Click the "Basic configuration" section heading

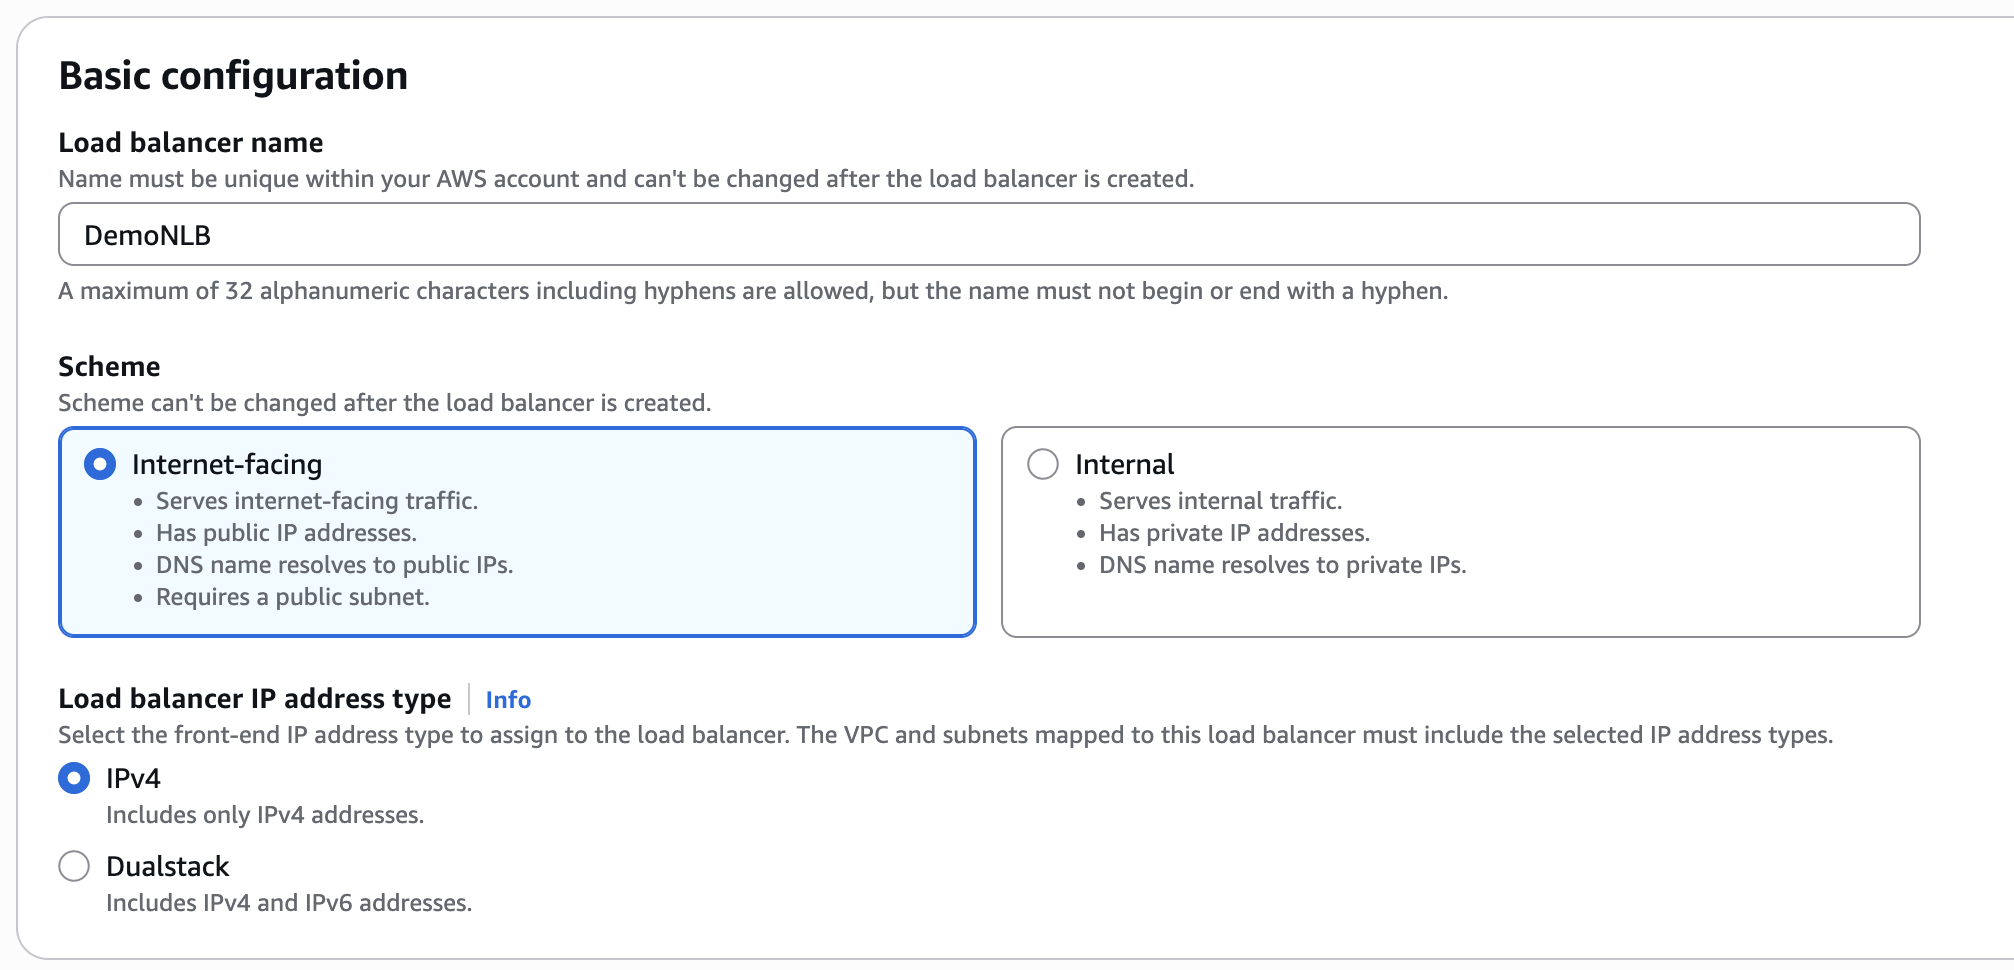tap(233, 76)
